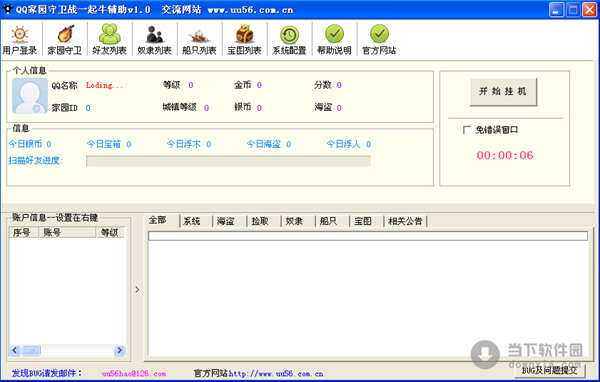
Task: Switch to the 系统 log tab
Action: (x=192, y=221)
